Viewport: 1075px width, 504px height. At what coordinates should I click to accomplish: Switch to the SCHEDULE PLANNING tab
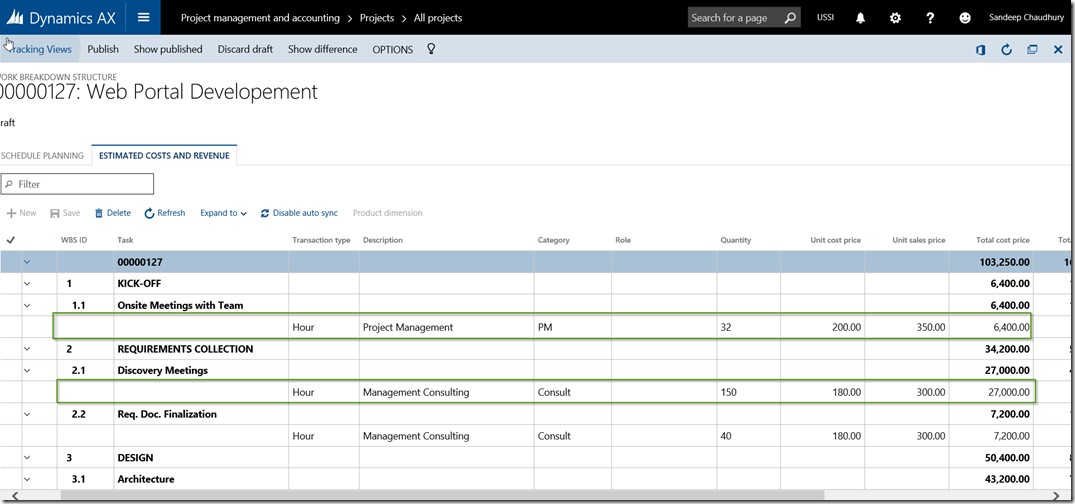[42, 156]
